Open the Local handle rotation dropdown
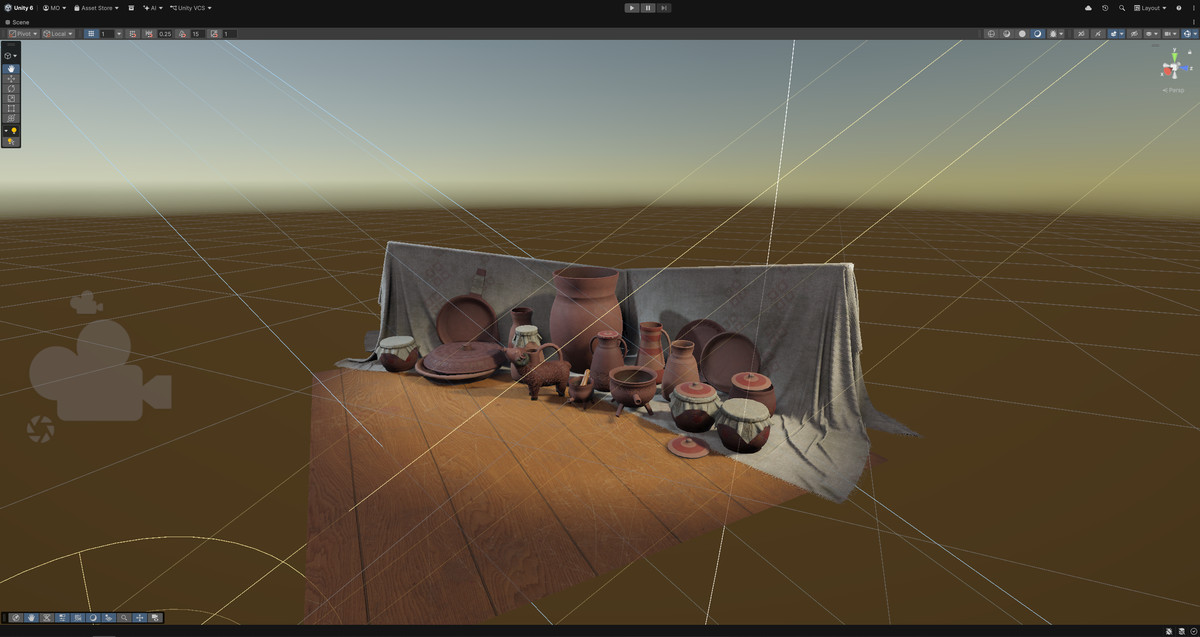Screen dimensions: 1200x637 point(58,33)
